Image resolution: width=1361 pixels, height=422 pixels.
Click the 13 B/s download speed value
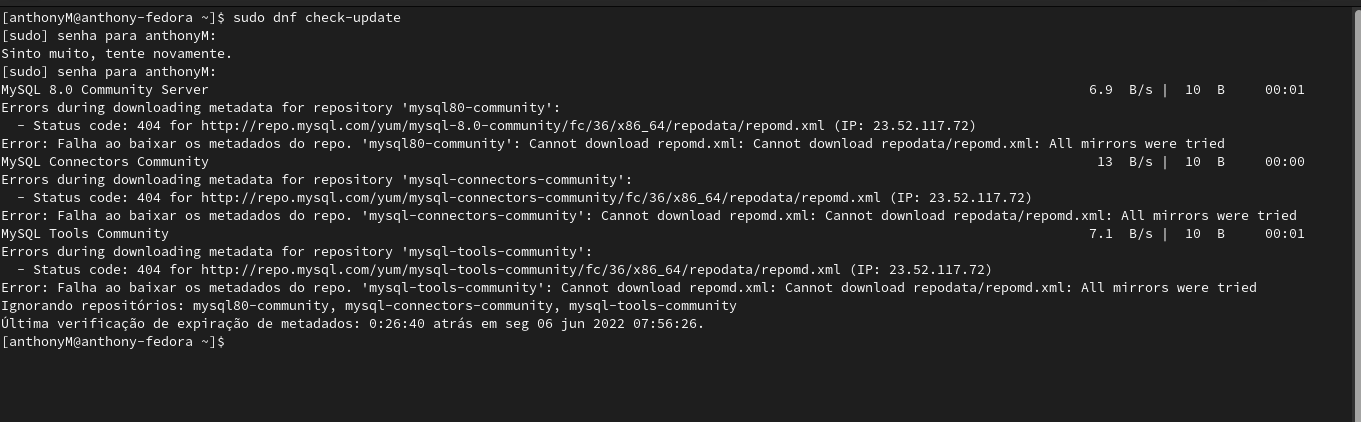[1124, 162]
